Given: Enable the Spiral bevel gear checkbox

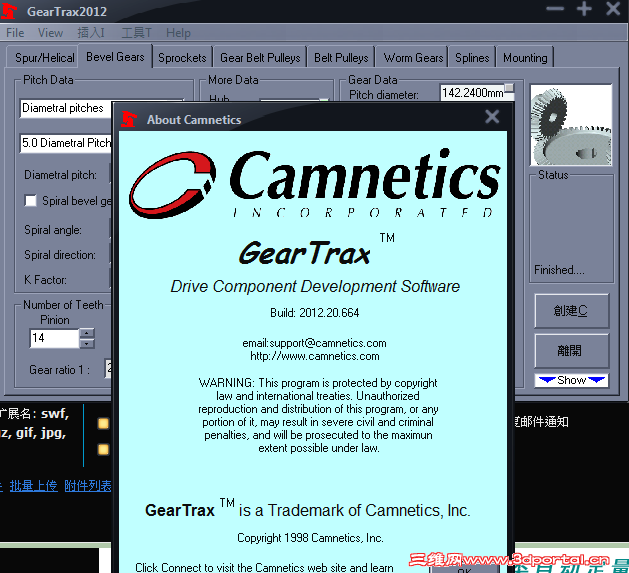Looking at the screenshot, I should tap(30, 201).
